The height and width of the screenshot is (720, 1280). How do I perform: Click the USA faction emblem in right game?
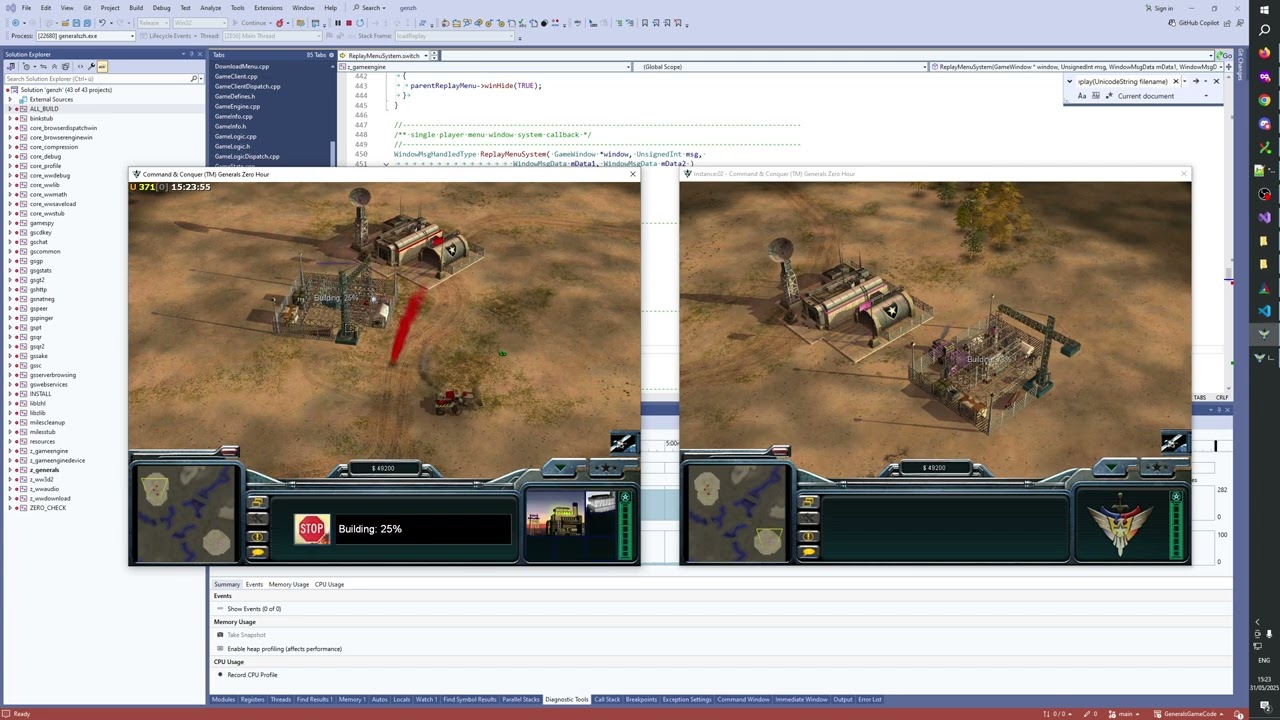coord(1120,525)
